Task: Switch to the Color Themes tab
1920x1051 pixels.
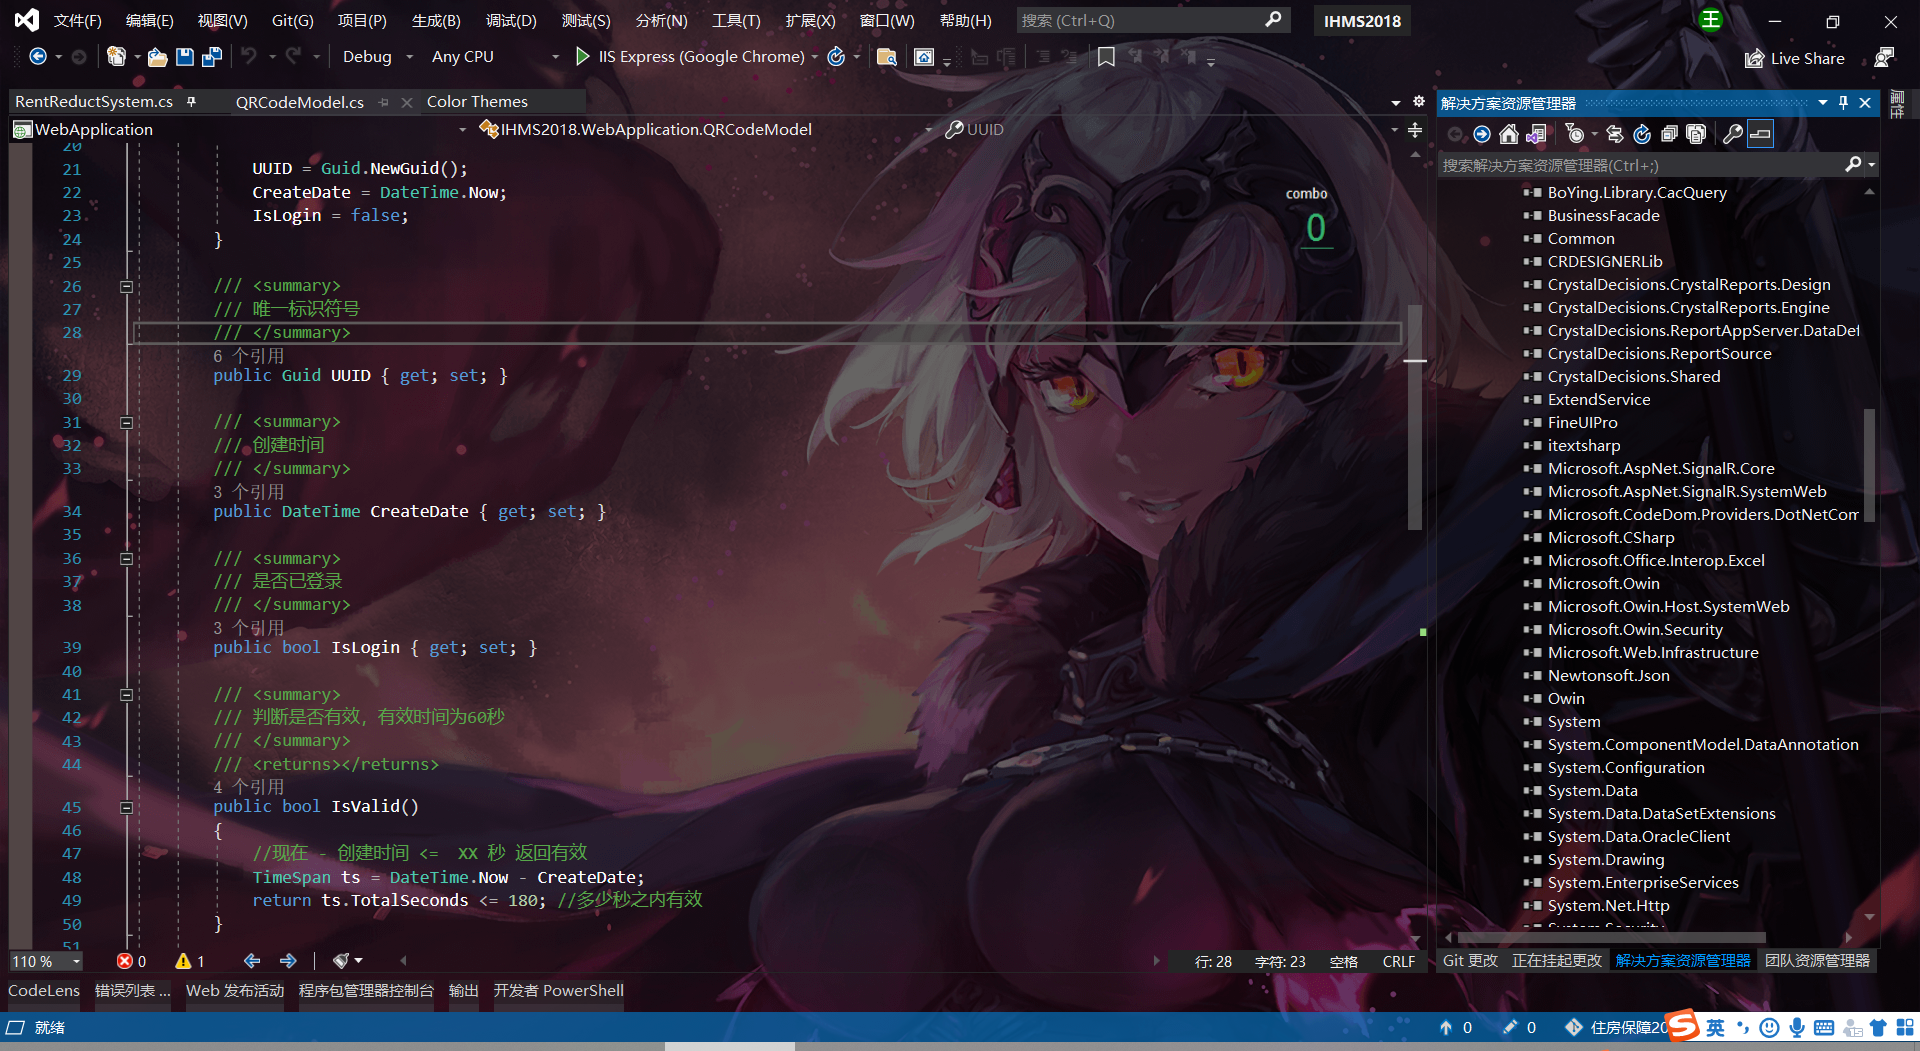Action: 477,101
